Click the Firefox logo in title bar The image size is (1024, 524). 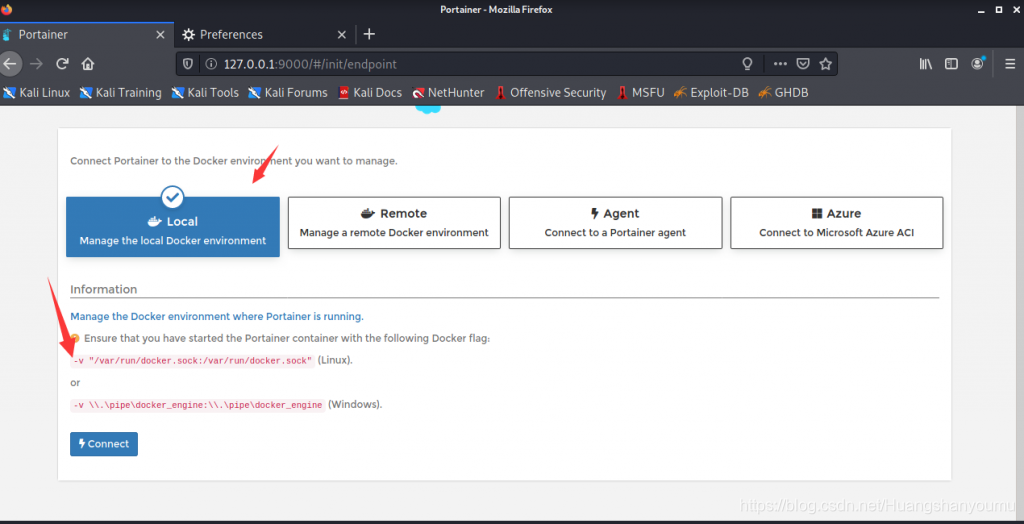[x=7, y=9]
